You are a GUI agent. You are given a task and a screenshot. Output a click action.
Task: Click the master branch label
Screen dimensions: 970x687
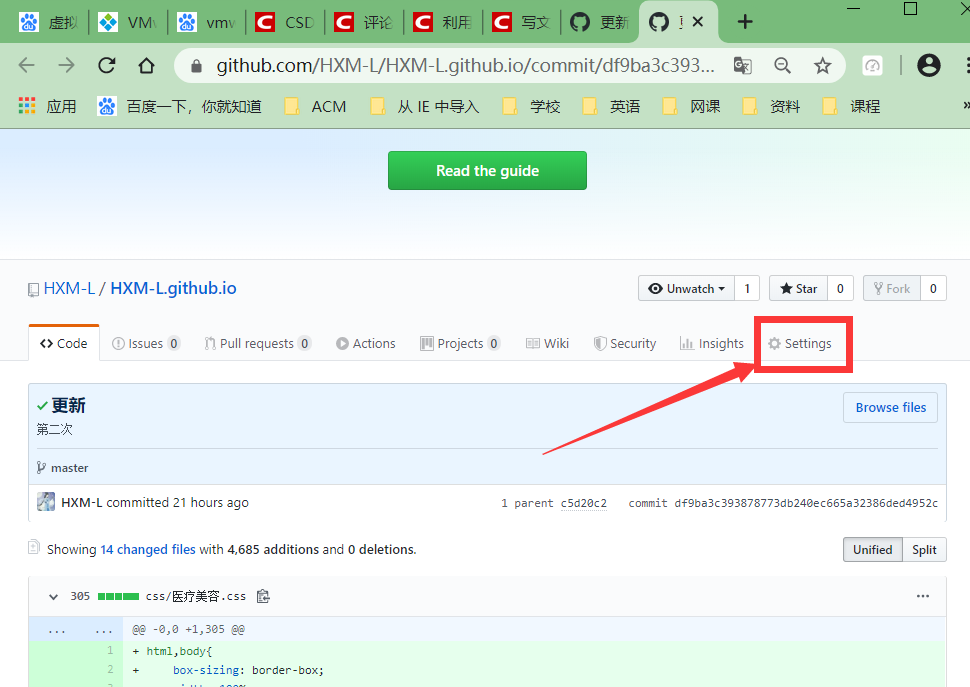[69, 468]
